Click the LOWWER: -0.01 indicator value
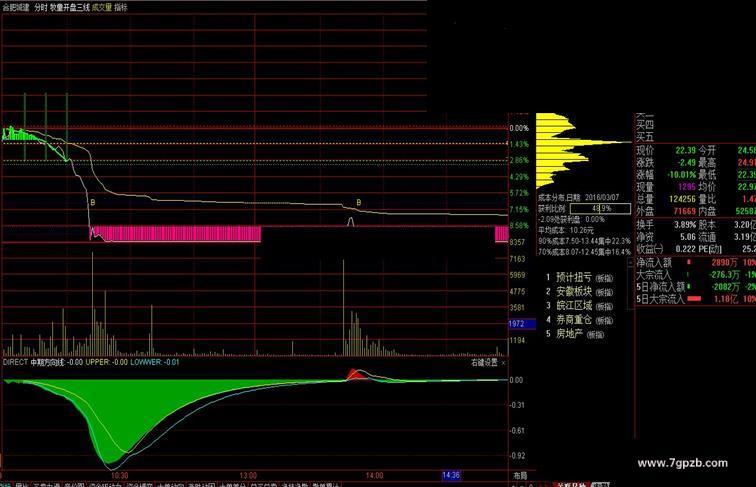 coord(155,362)
